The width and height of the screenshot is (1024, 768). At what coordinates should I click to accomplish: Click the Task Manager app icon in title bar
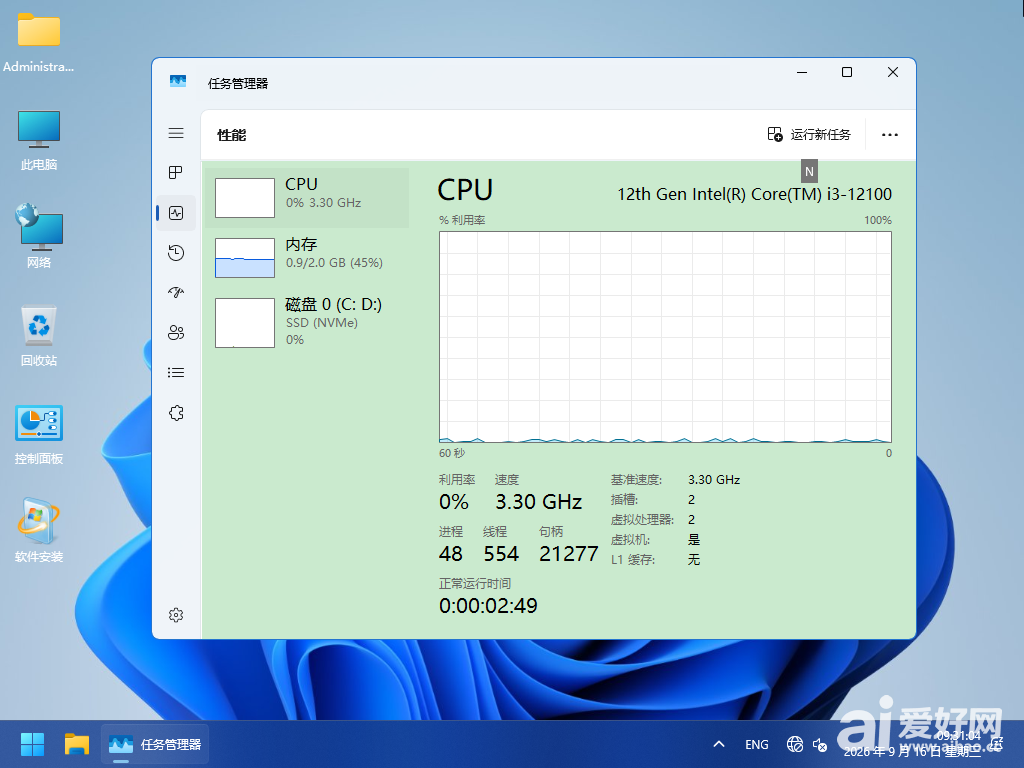[x=178, y=82]
